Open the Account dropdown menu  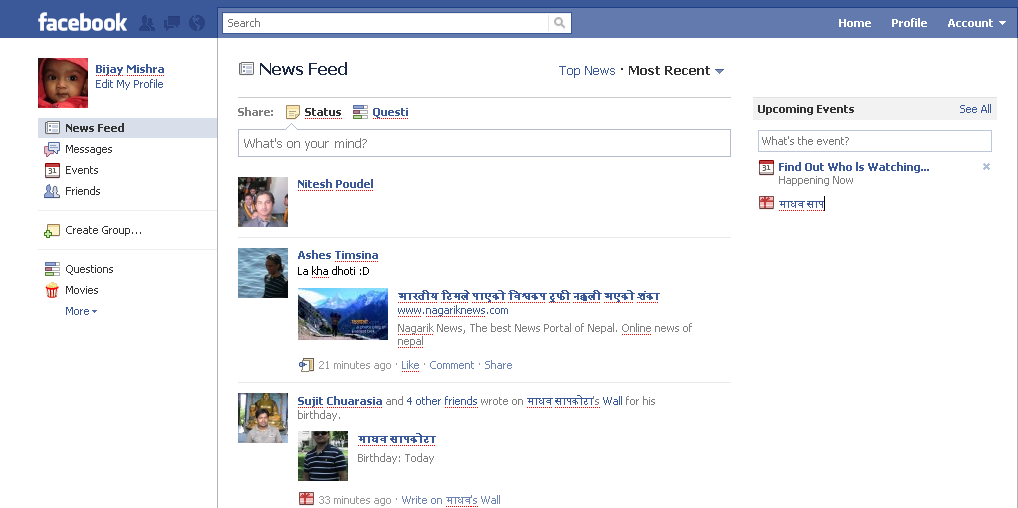976,23
